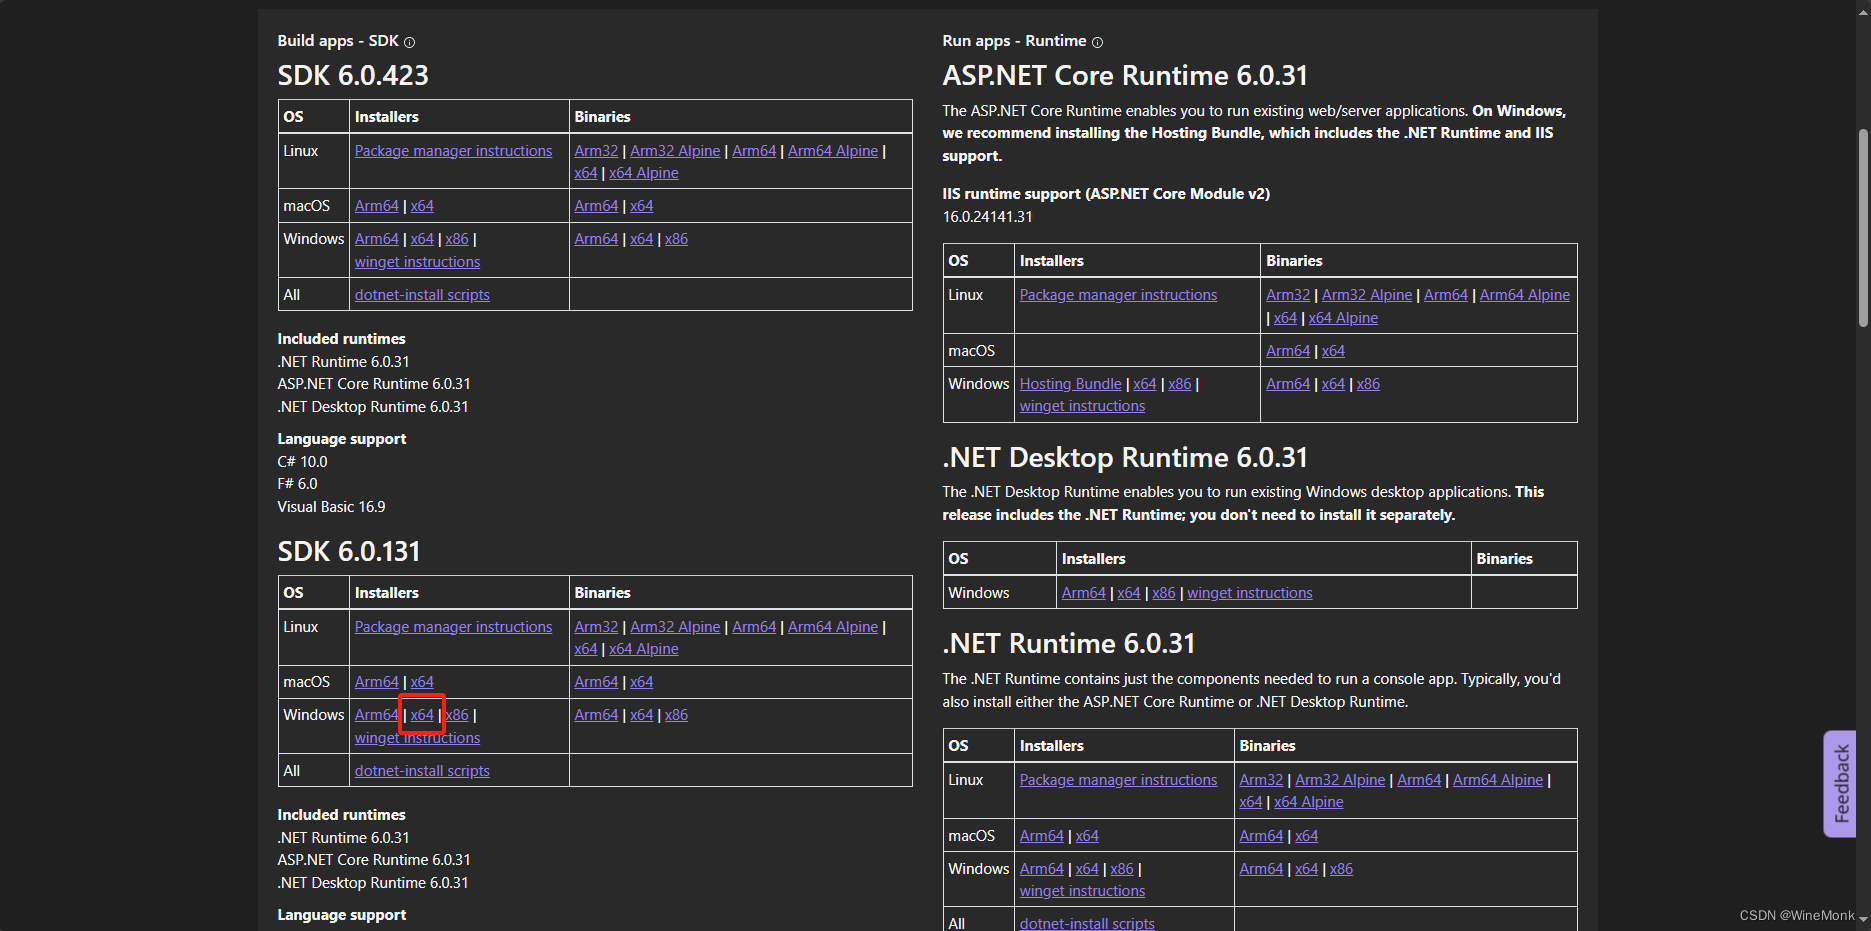
Task: Download SDK 6.0.423 Windows x86 binary
Action: point(677,239)
